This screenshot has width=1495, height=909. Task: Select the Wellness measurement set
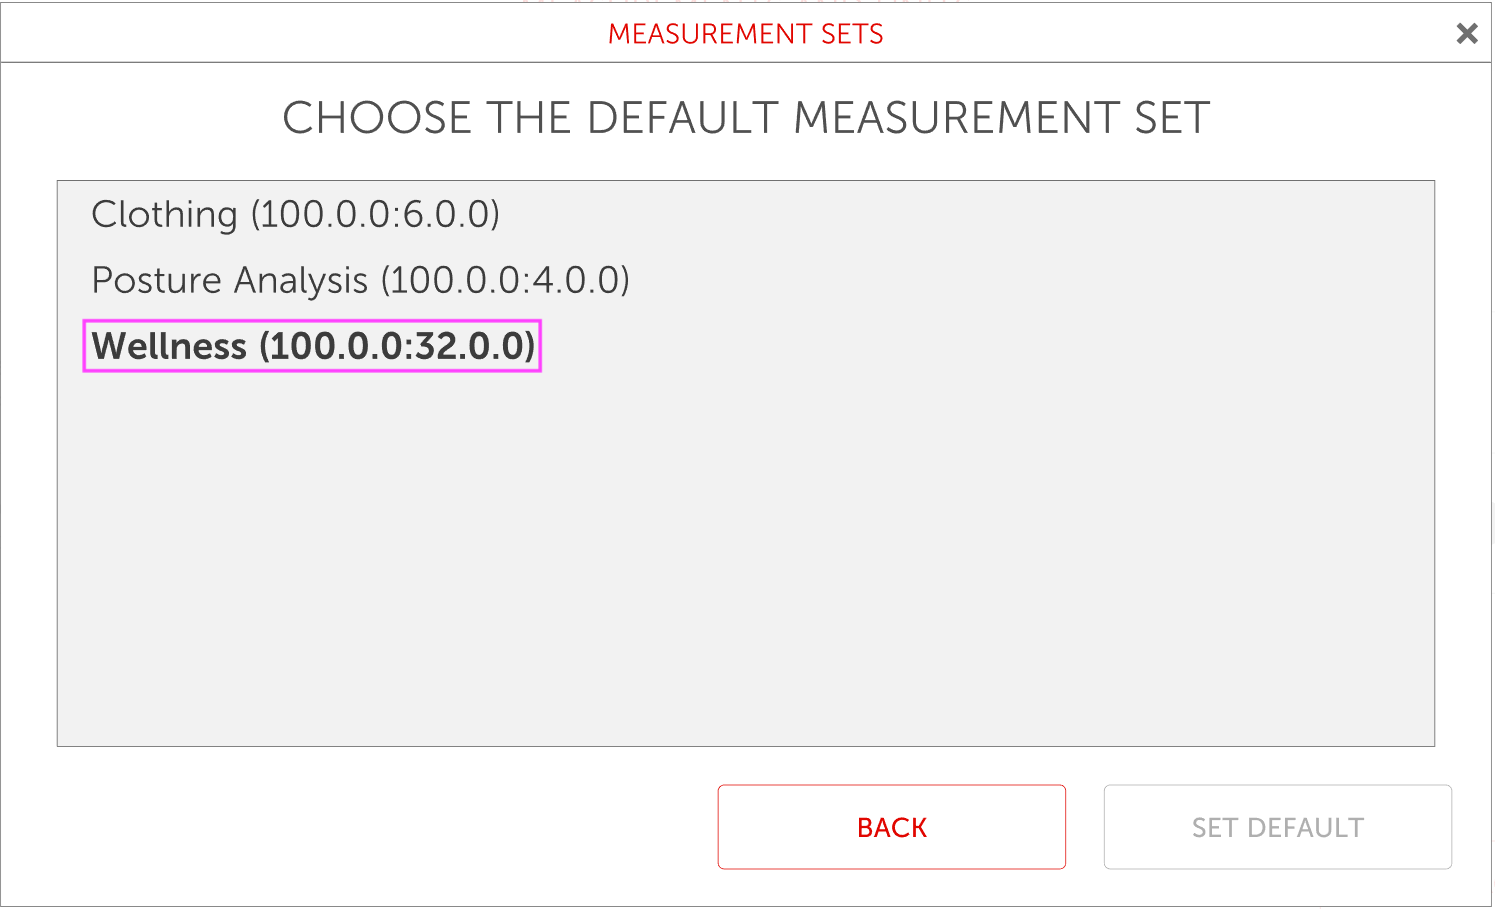313,346
